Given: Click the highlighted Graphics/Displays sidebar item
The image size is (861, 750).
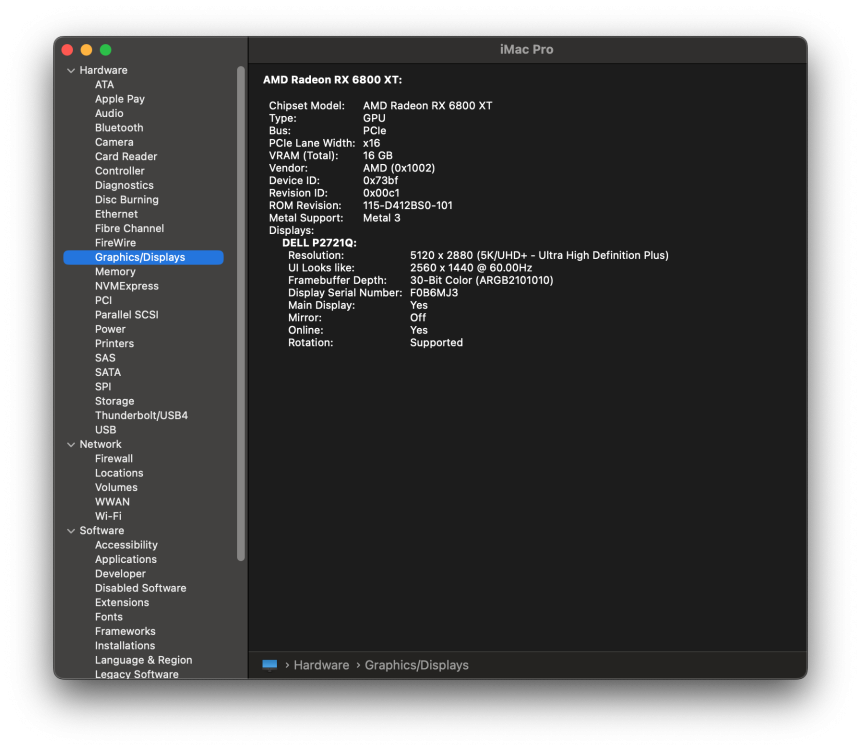Looking at the screenshot, I should tap(143, 257).
